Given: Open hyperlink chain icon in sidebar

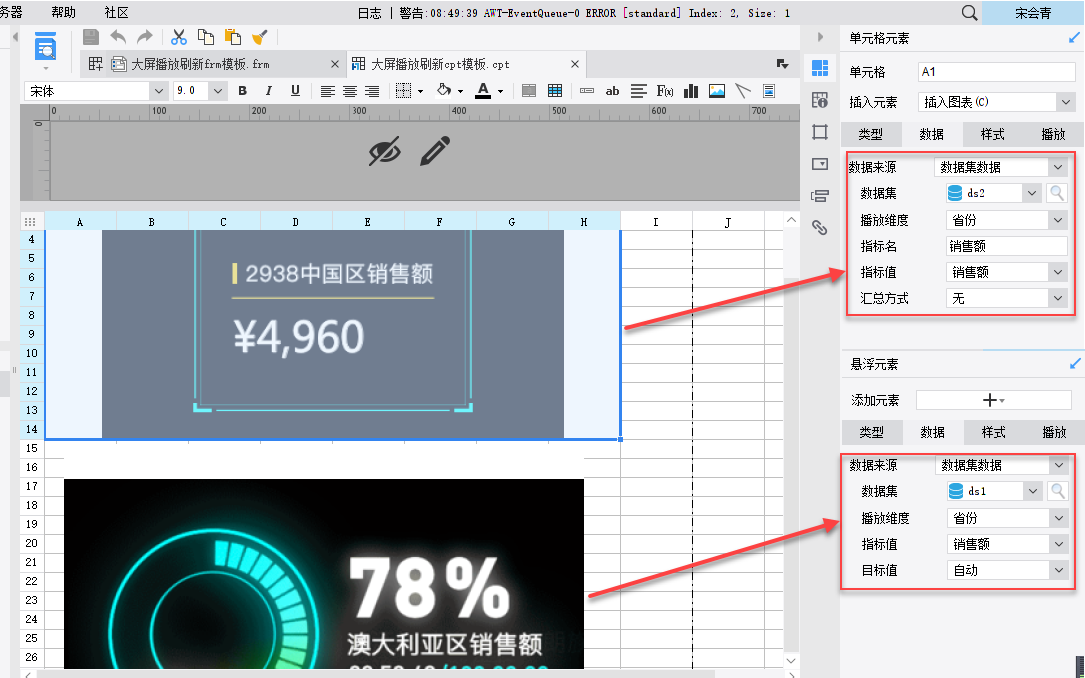Looking at the screenshot, I should coord(820,227).
